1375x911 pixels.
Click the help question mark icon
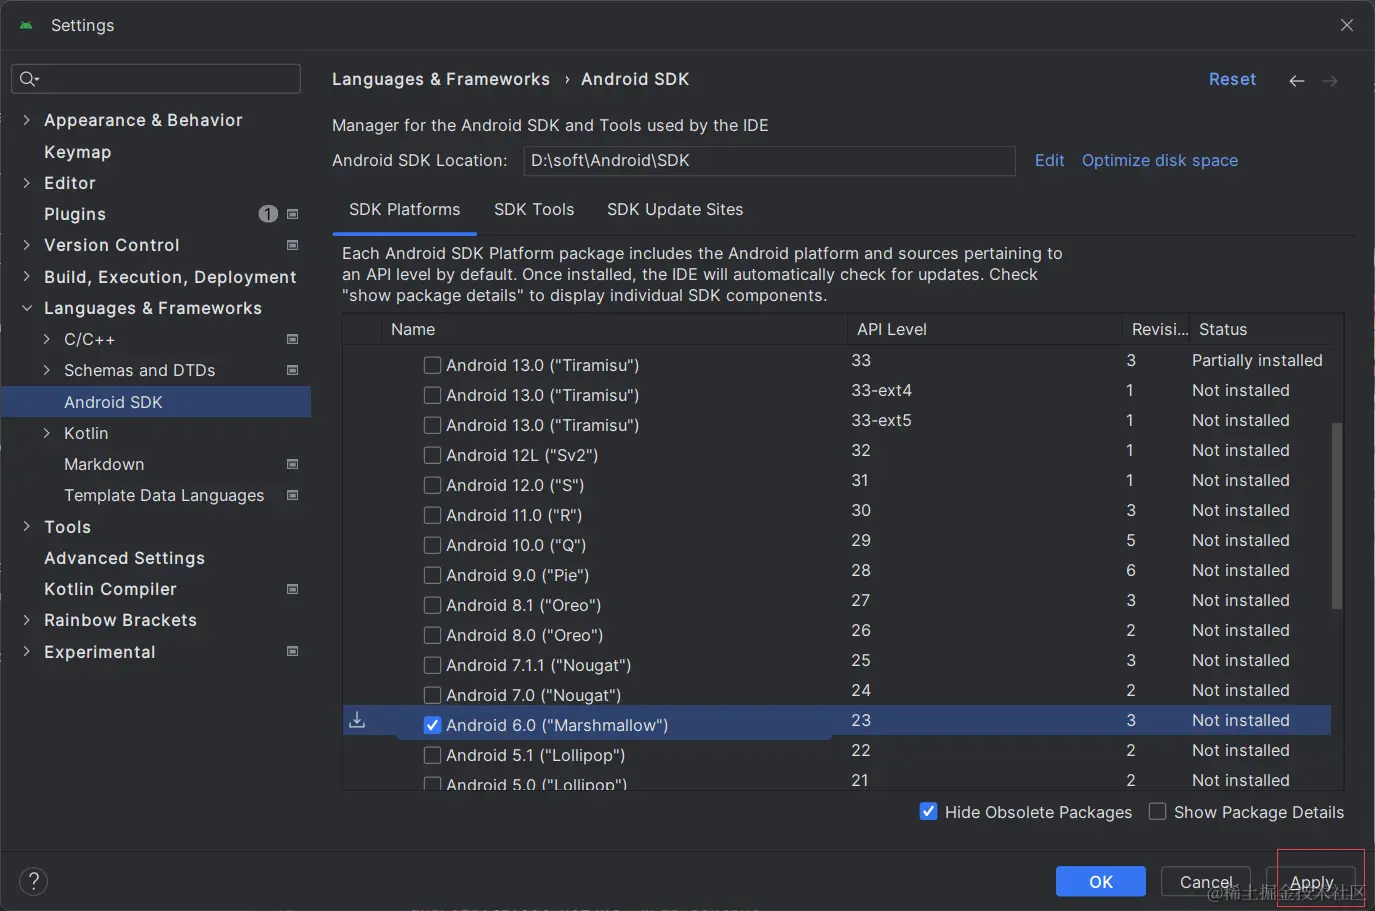pos(33,881)
